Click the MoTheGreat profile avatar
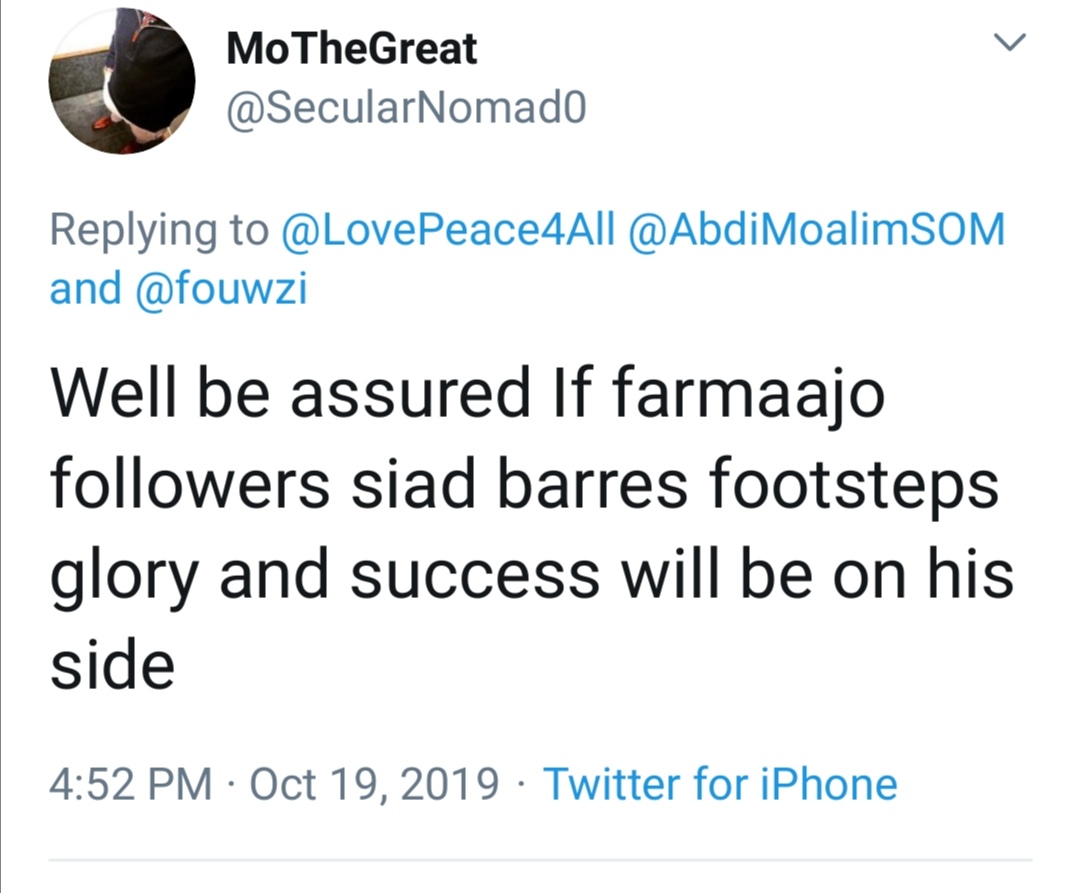 tap(122, 81)
